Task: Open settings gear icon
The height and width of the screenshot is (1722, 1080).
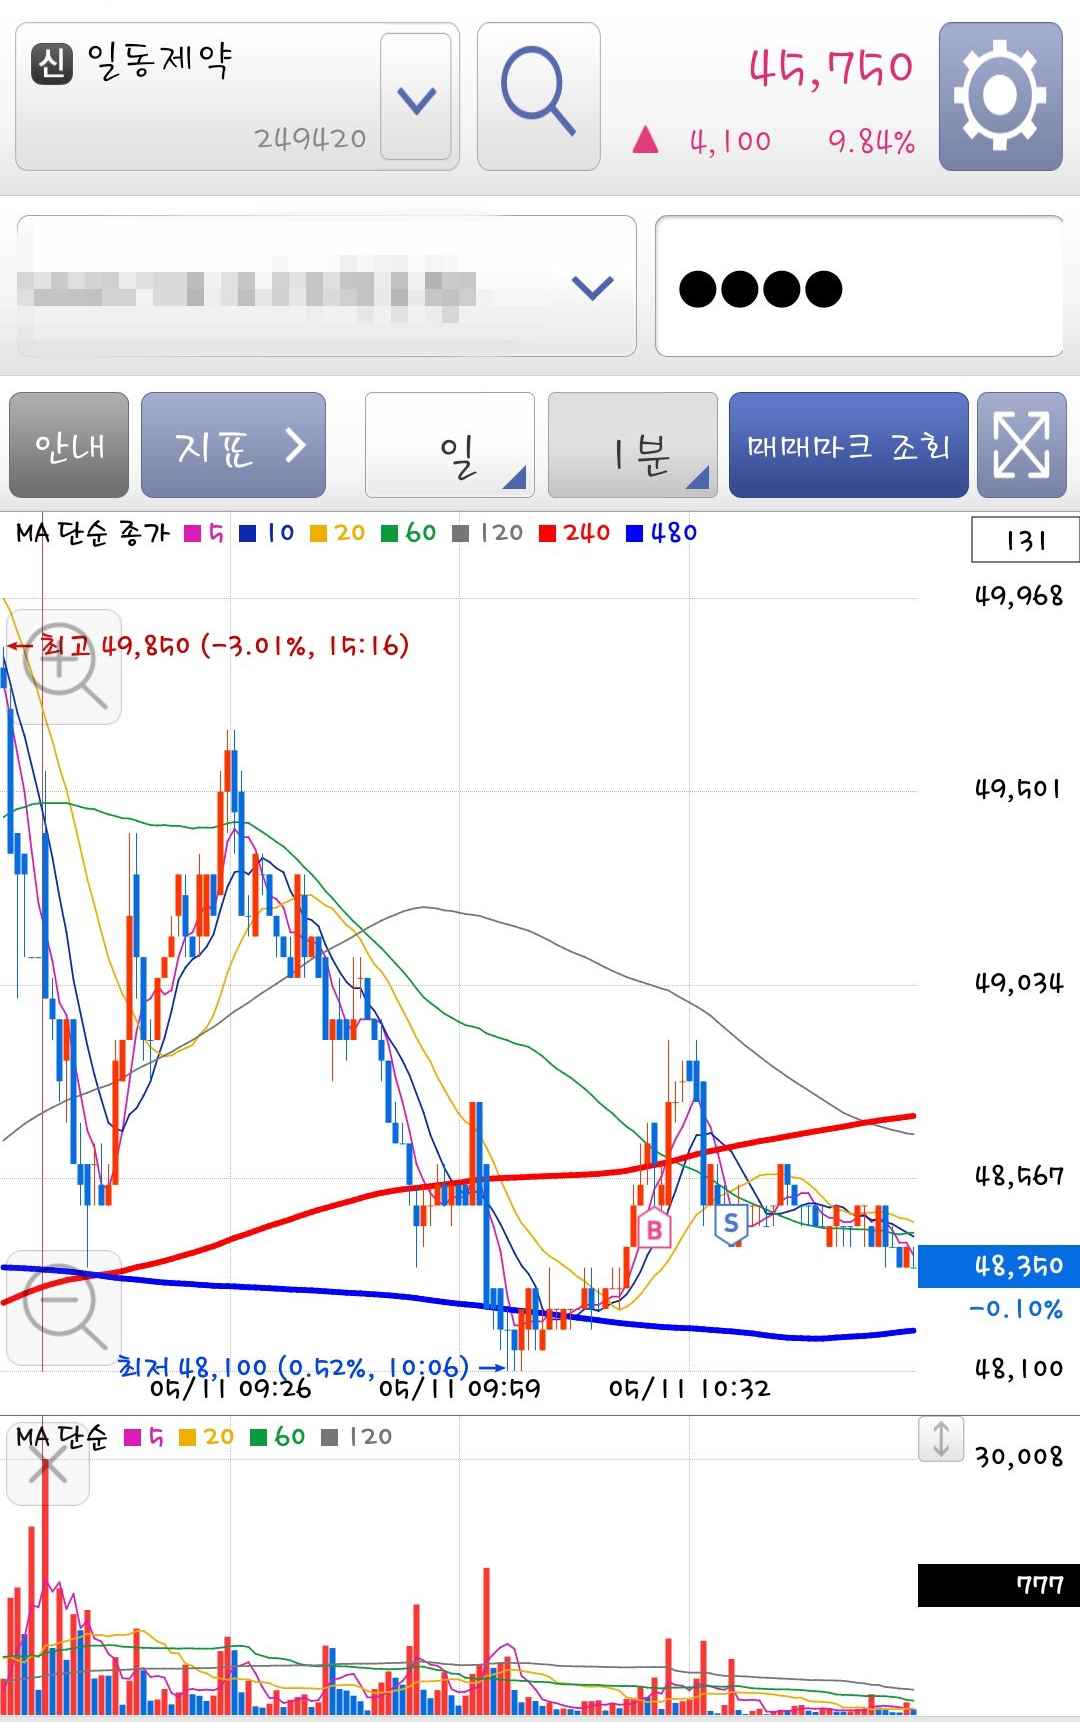Action: (x=1000, y=96)
